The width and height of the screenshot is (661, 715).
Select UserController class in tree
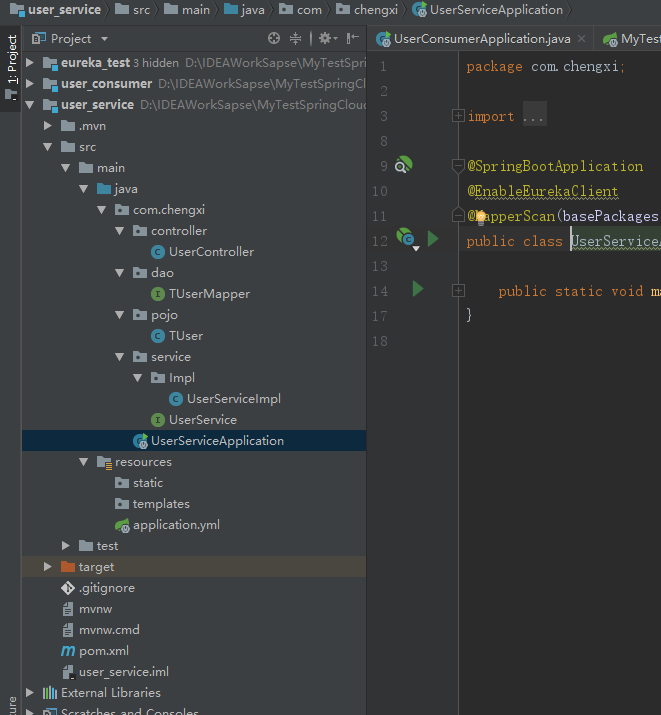[x=202, y=252]
